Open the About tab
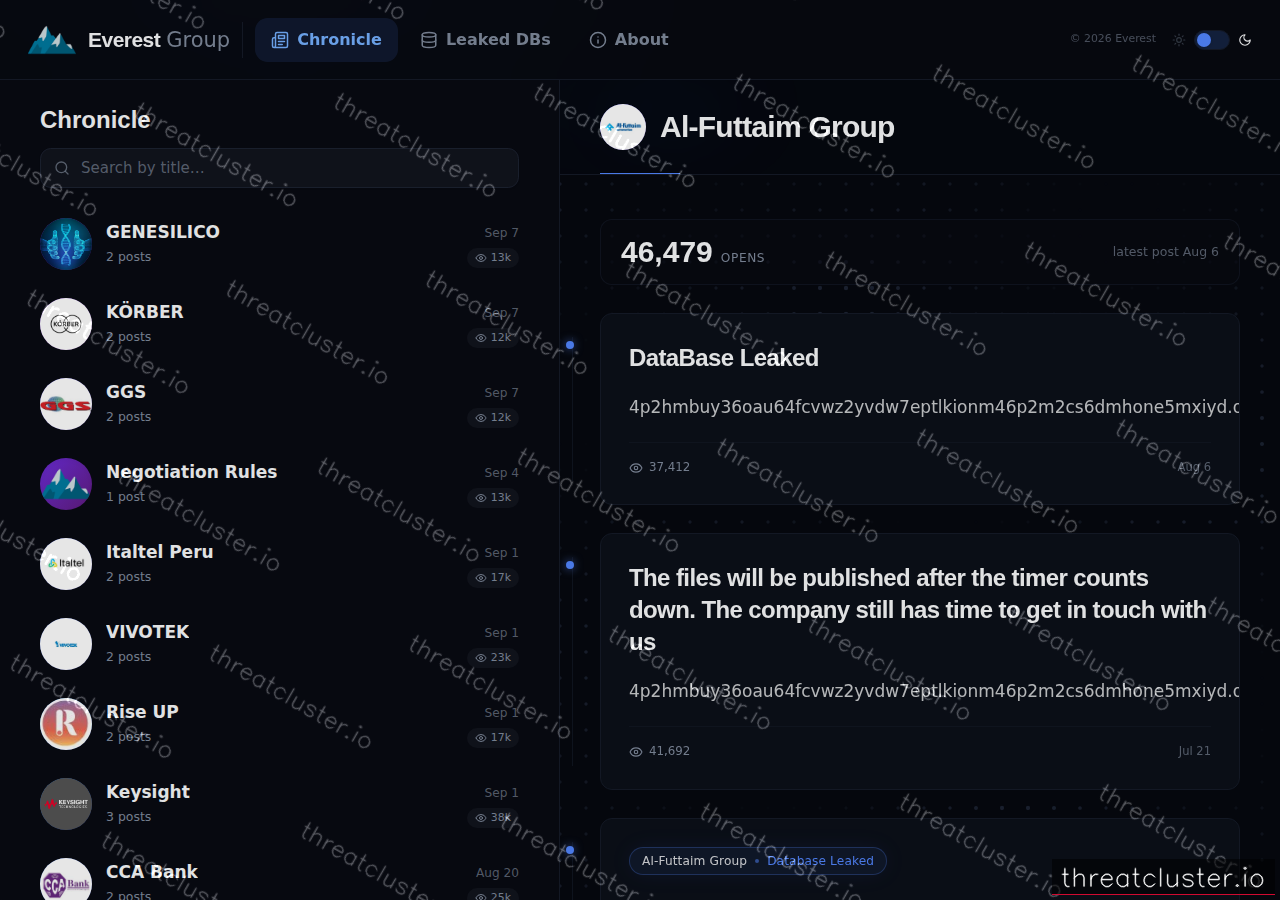Image resolution: width=1280 pixels, height=900 pixels. click(x=629, y=40)
